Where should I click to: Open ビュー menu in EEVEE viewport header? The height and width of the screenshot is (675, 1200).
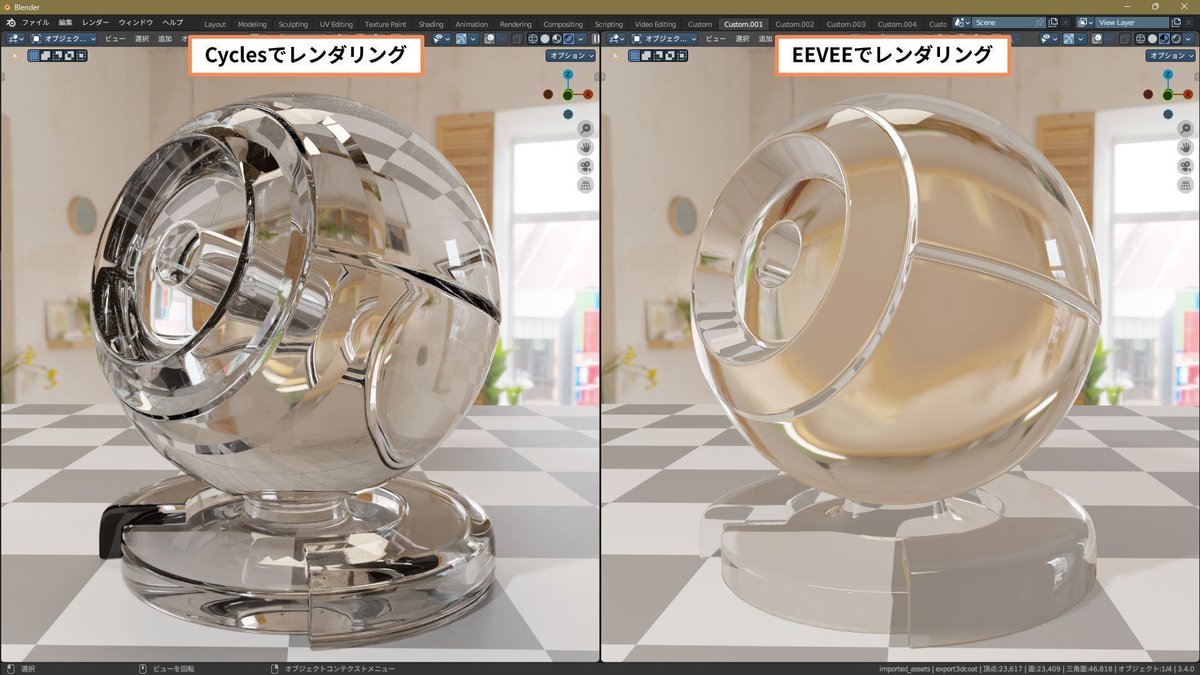716,39
